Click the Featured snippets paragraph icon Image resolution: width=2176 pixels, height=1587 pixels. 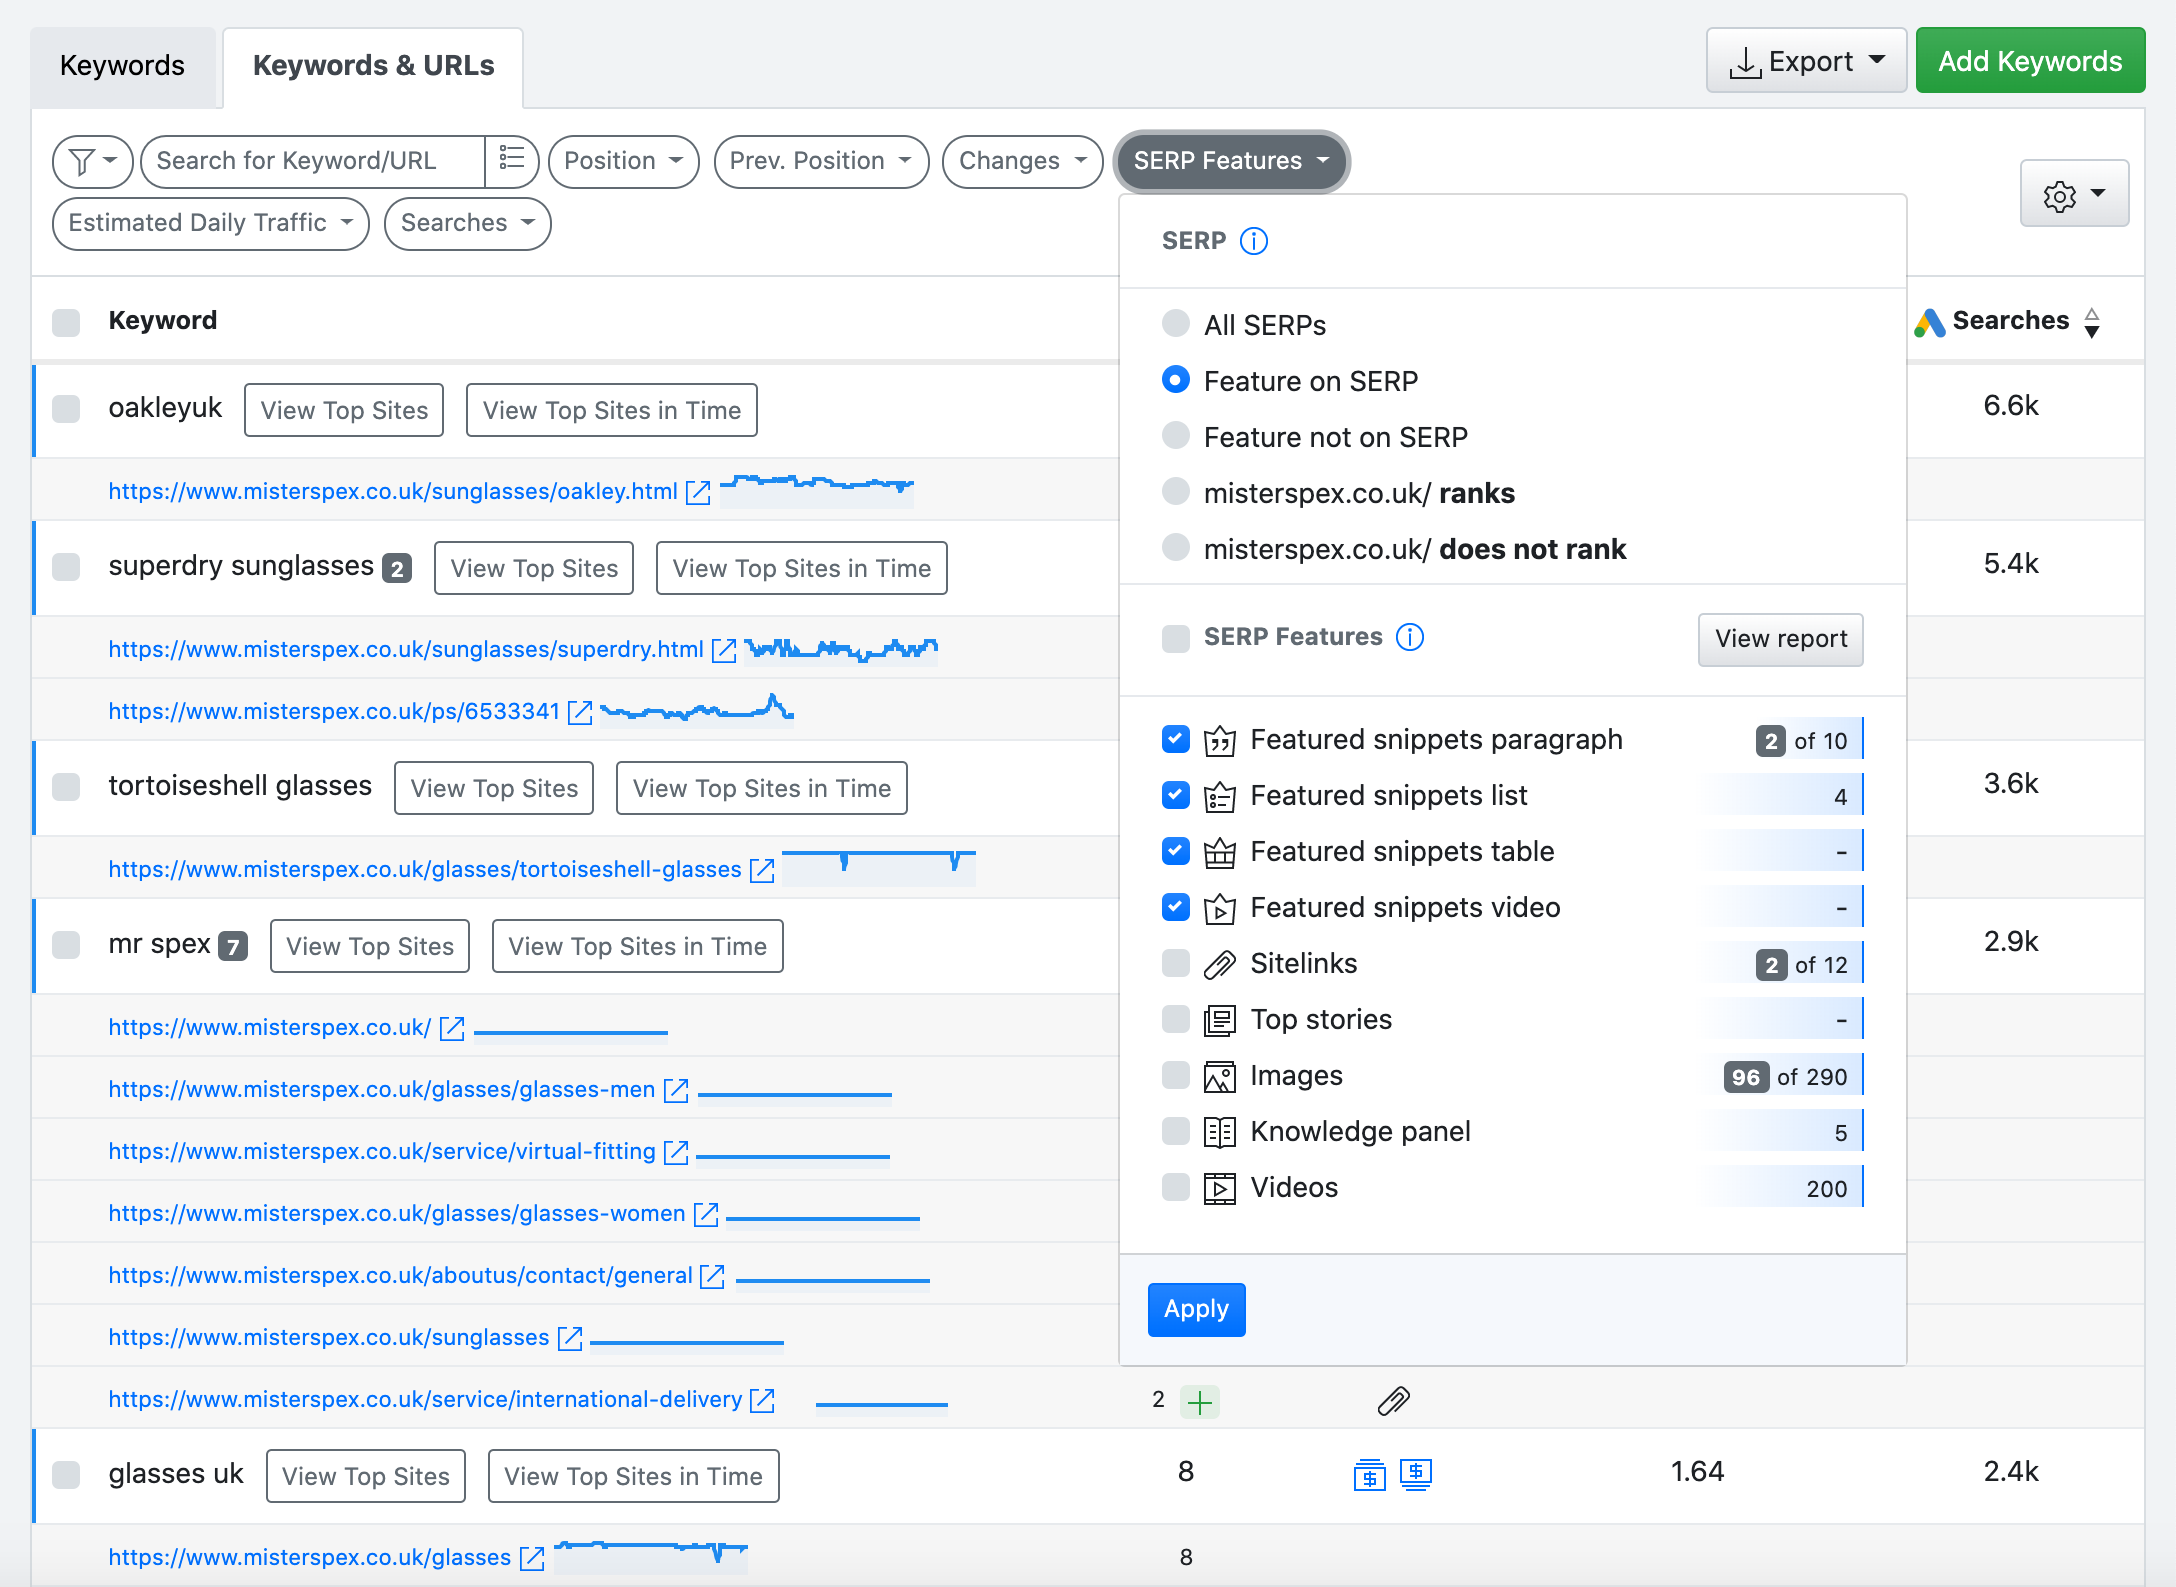1220,740
